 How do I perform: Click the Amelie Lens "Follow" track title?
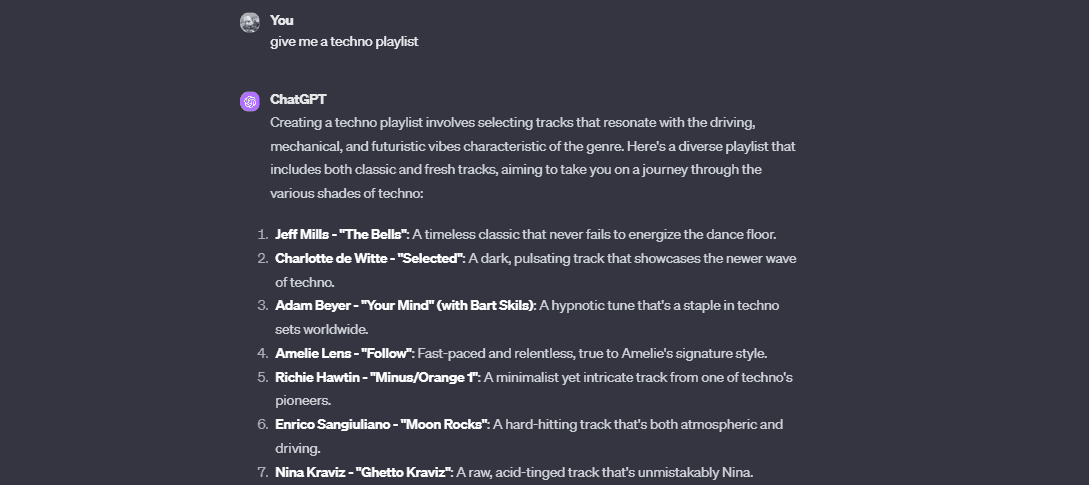coord(342,353)
